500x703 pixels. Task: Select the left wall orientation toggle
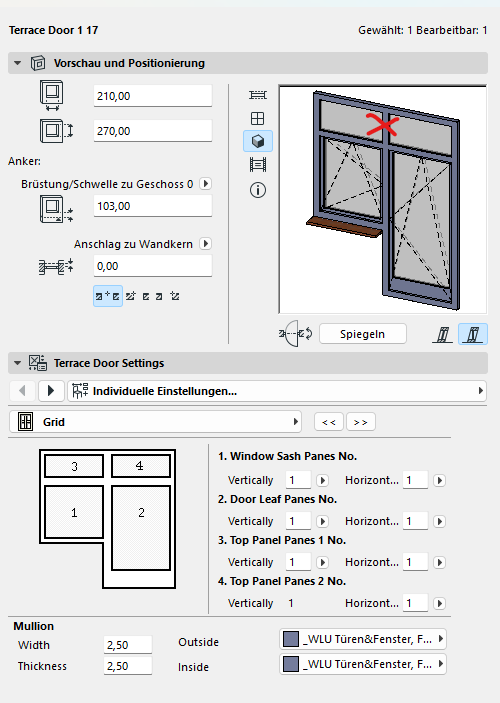[x=443, y=334]
